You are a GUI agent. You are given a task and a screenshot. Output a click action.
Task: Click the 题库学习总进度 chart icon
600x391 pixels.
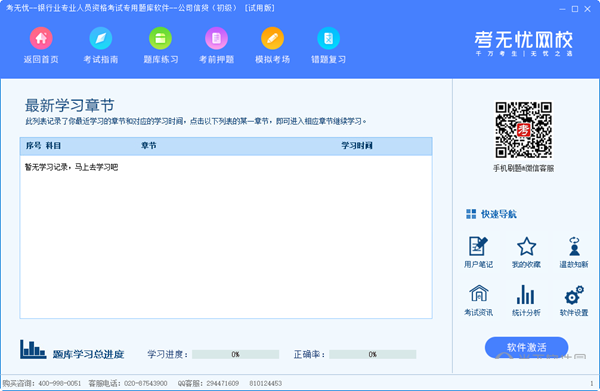click(33, 349)
